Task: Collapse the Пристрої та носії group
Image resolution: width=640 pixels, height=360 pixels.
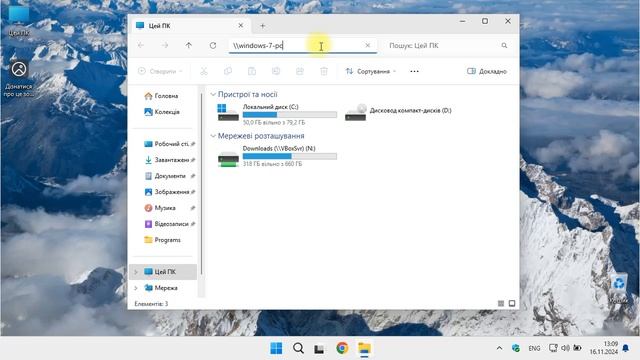Action: pyautogui.click(x=213, y=94)
